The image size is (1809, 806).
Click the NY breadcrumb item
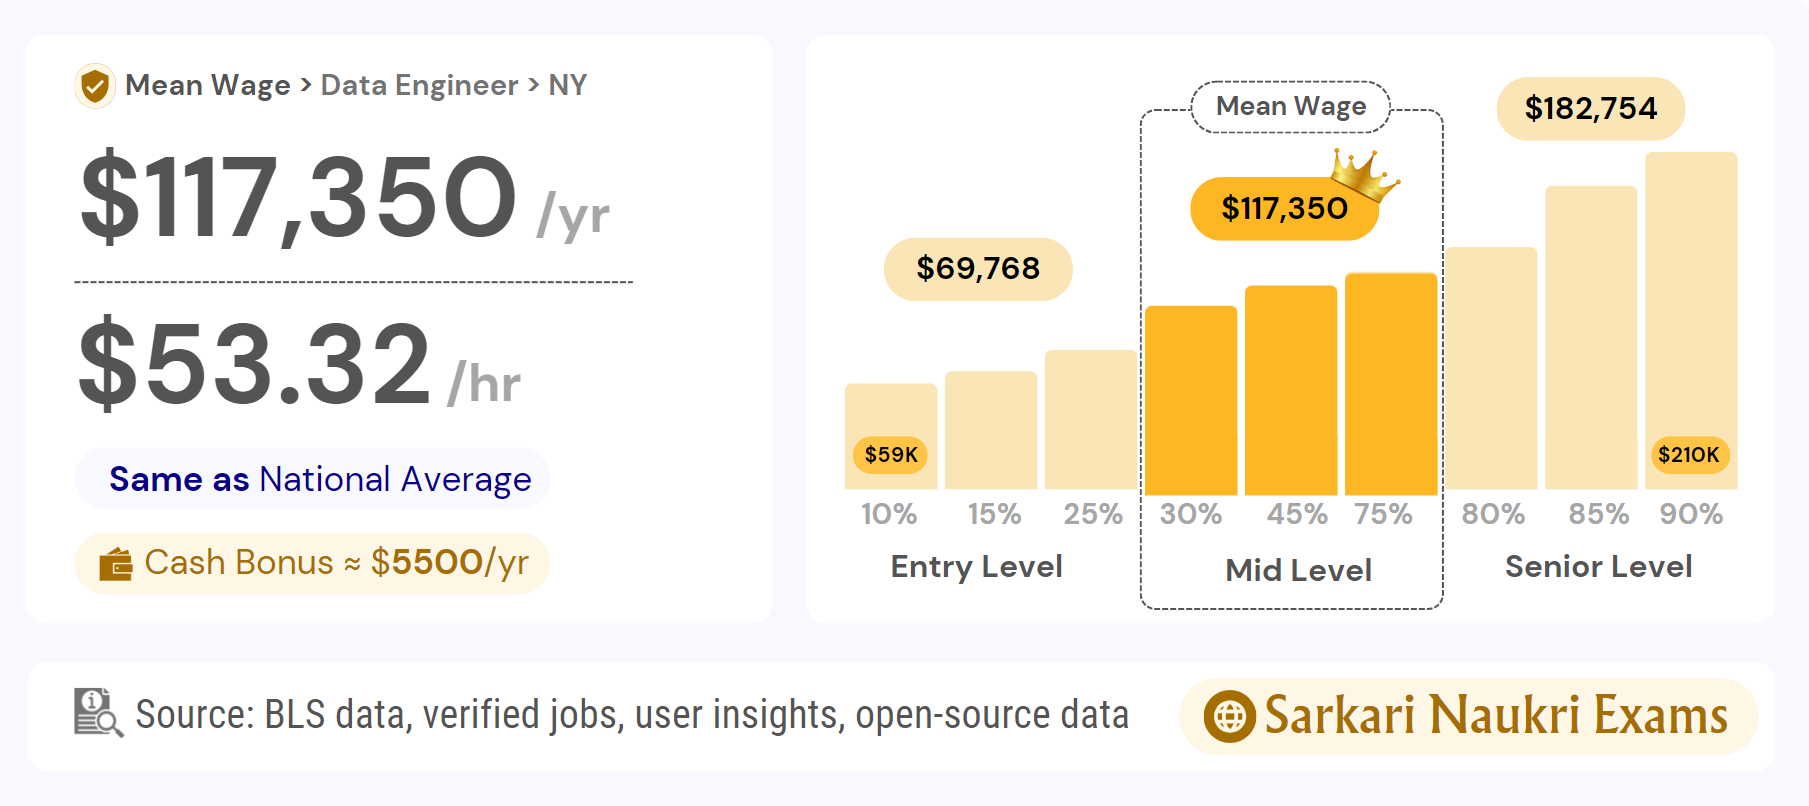[567, 86]
